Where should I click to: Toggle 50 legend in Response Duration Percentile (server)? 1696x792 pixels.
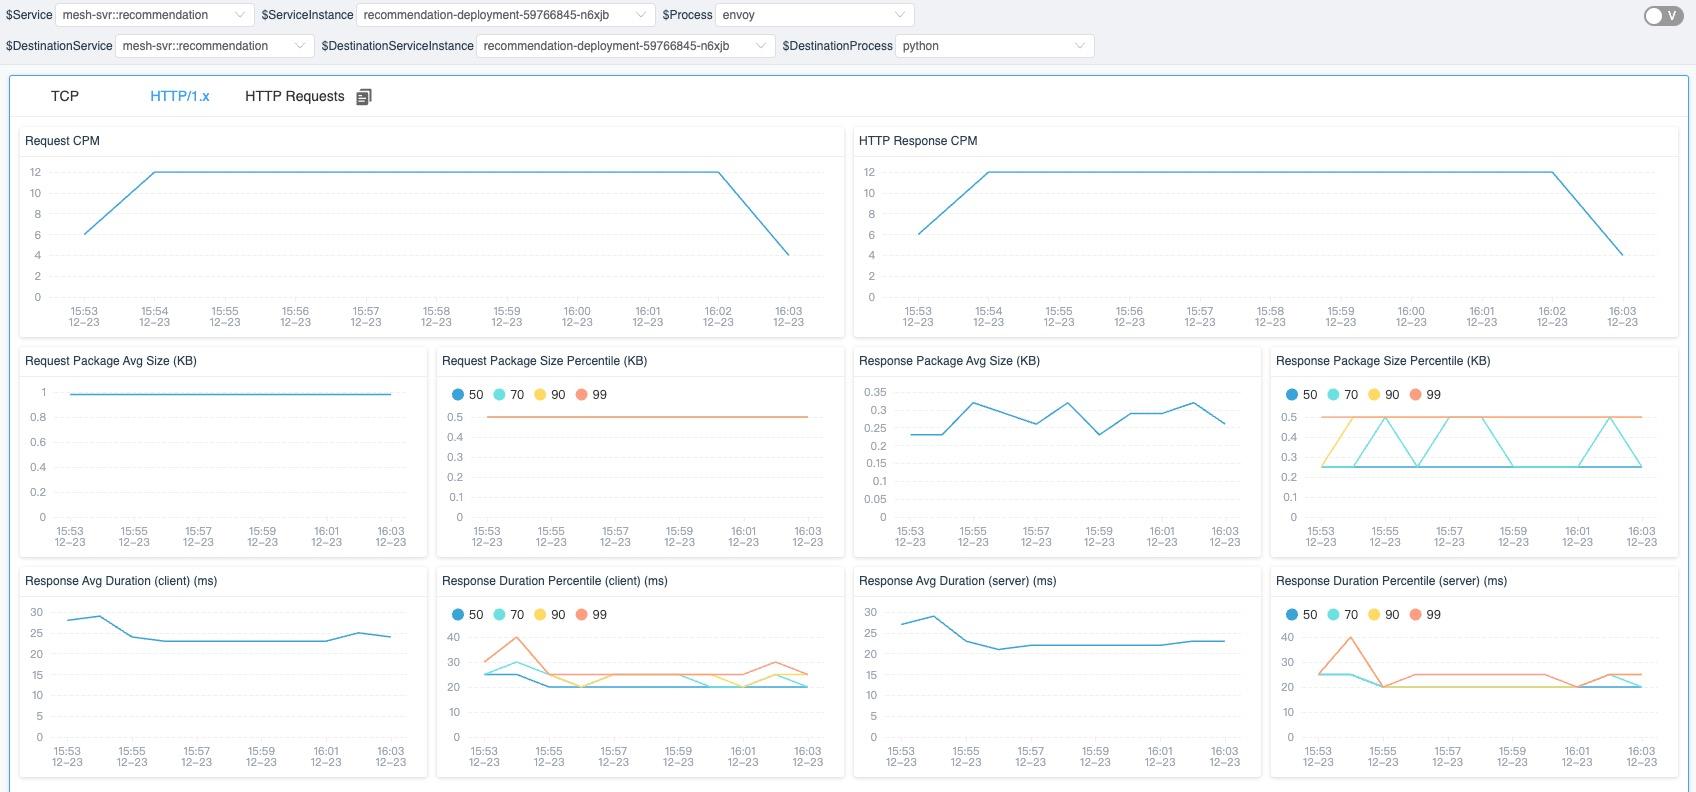coord(1301,615)
